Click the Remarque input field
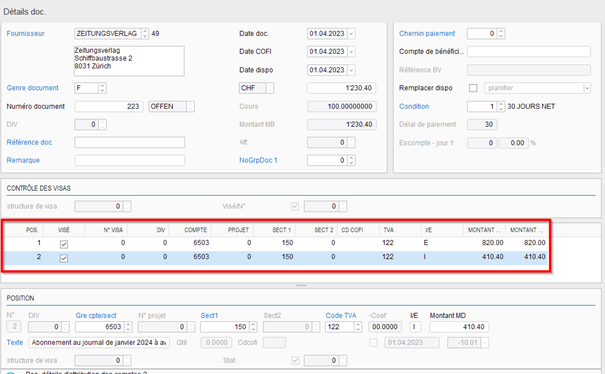Screen dimensions: 605x374 click(130, 160)
